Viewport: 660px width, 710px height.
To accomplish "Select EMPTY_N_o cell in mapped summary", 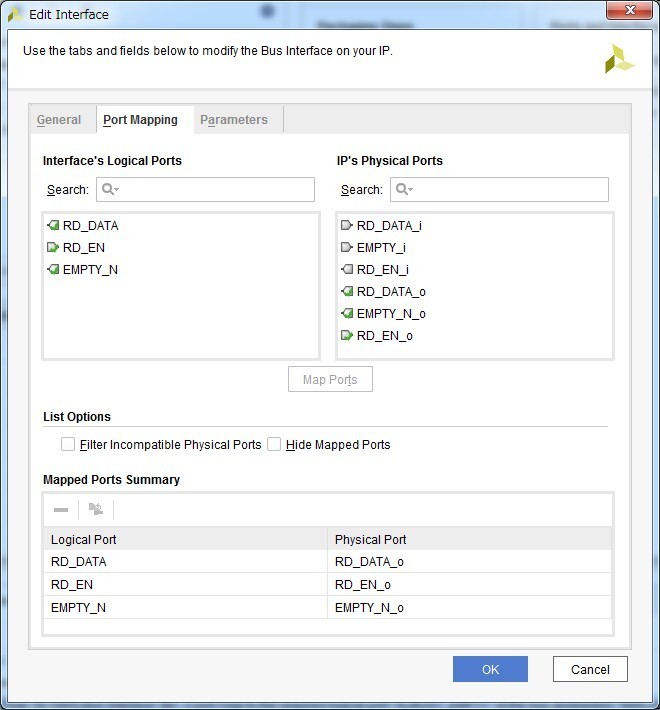I will coord(469,607).
